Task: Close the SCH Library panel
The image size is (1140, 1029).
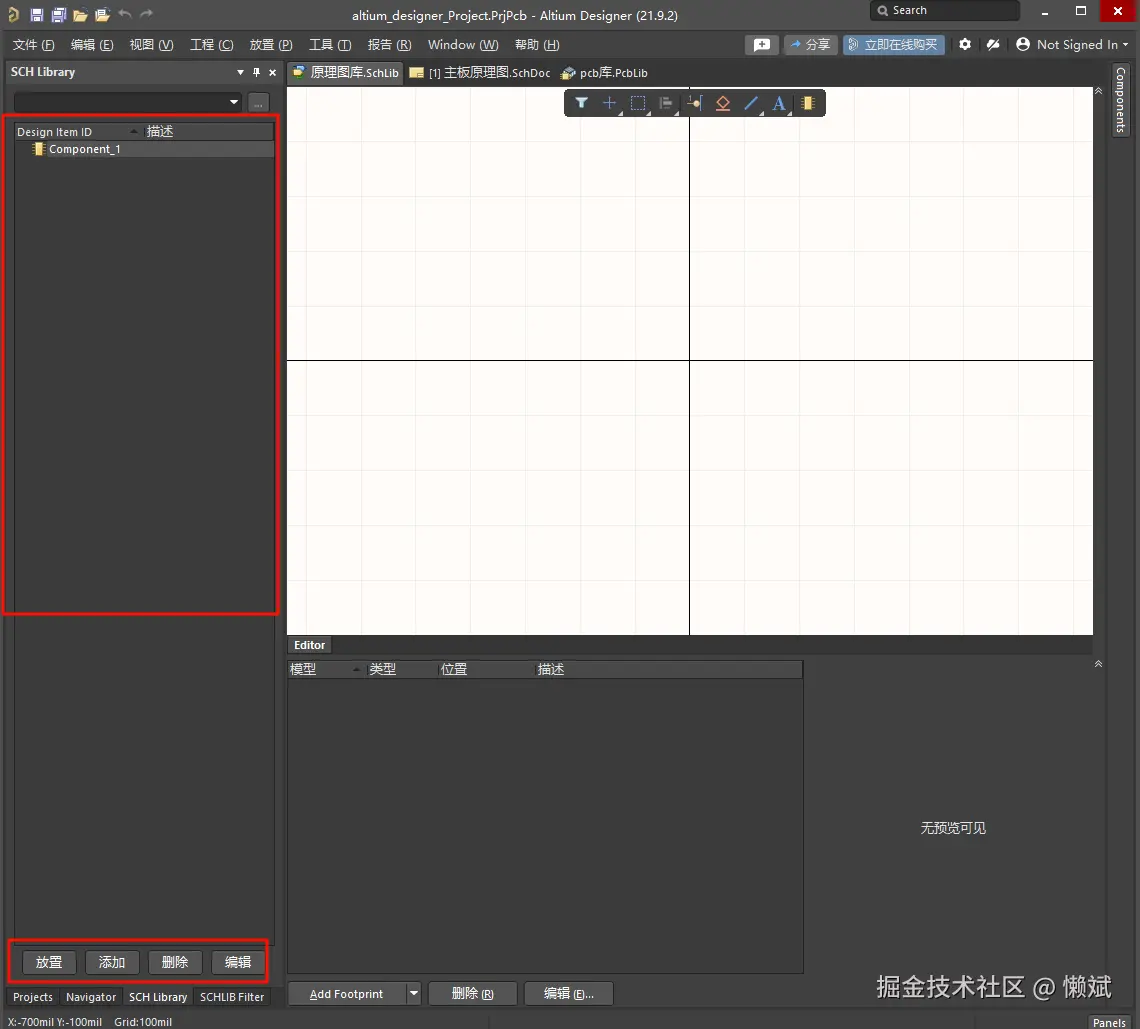Action: click(x=273, y=72)
